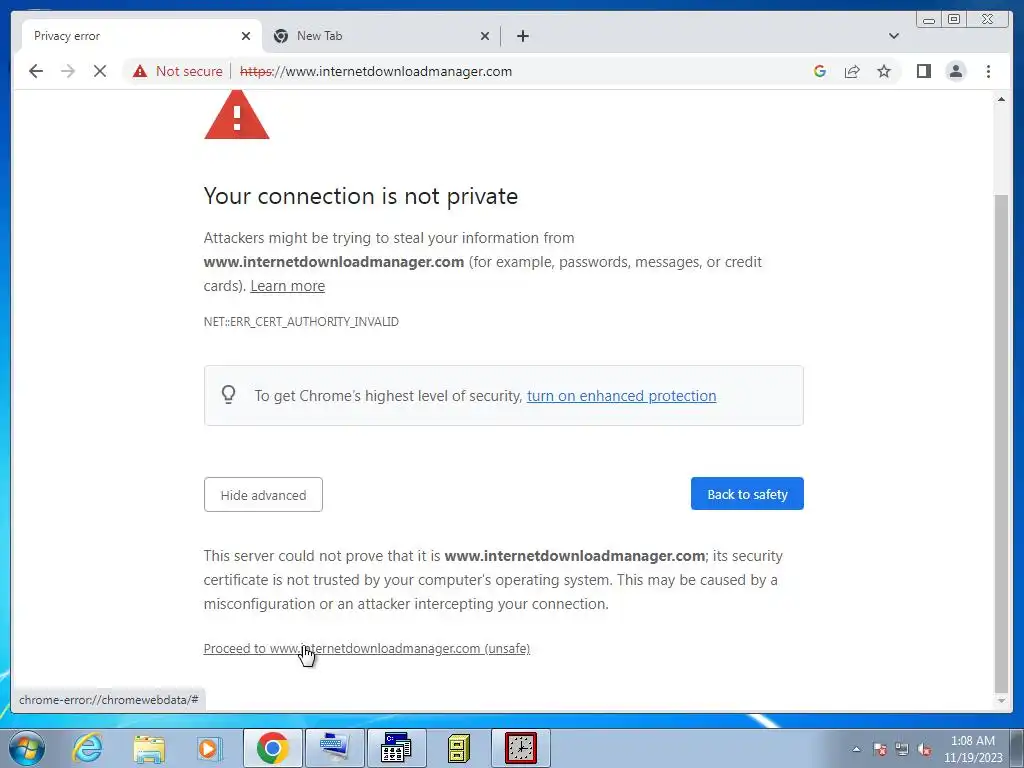Click the red Not secure warning badge
Screen dimensions: 1024x768
click(178, 71)
